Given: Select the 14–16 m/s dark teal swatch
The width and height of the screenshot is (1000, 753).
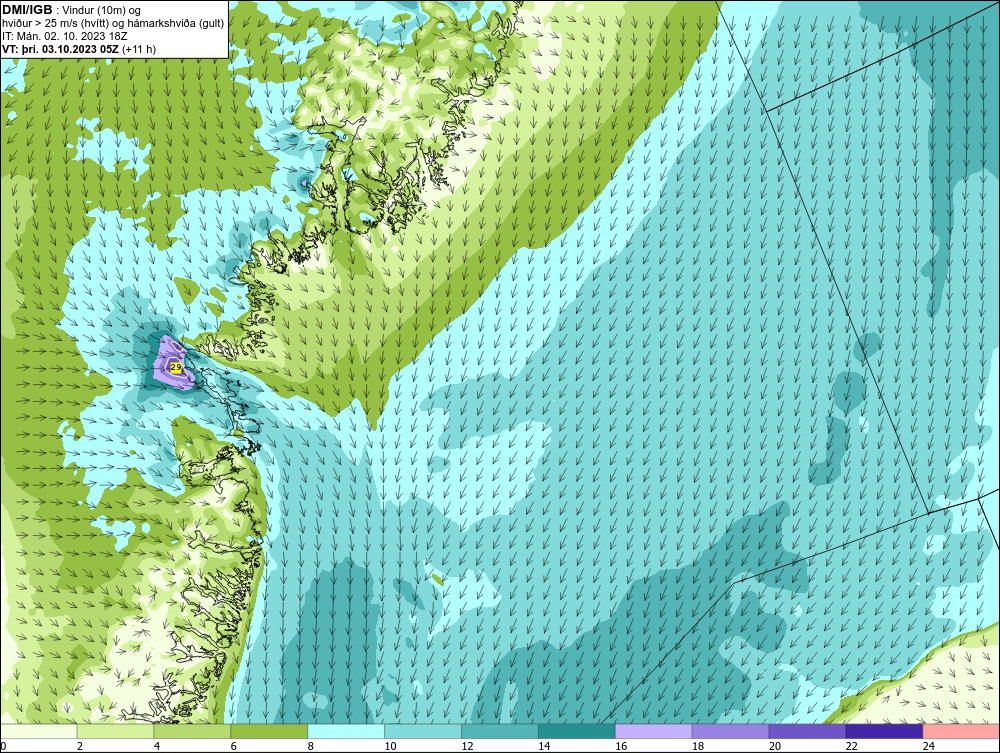Looking at the screenshot, I should tap(577, 731).
